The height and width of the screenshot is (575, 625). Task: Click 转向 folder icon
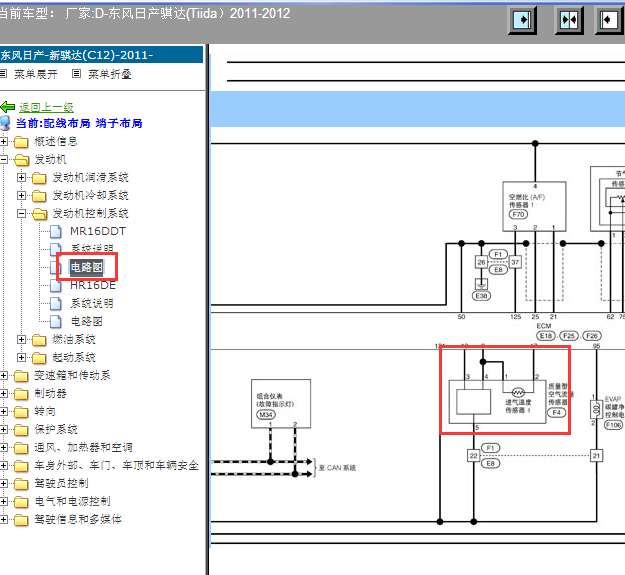pyautogui.click(x=21, y=412)
